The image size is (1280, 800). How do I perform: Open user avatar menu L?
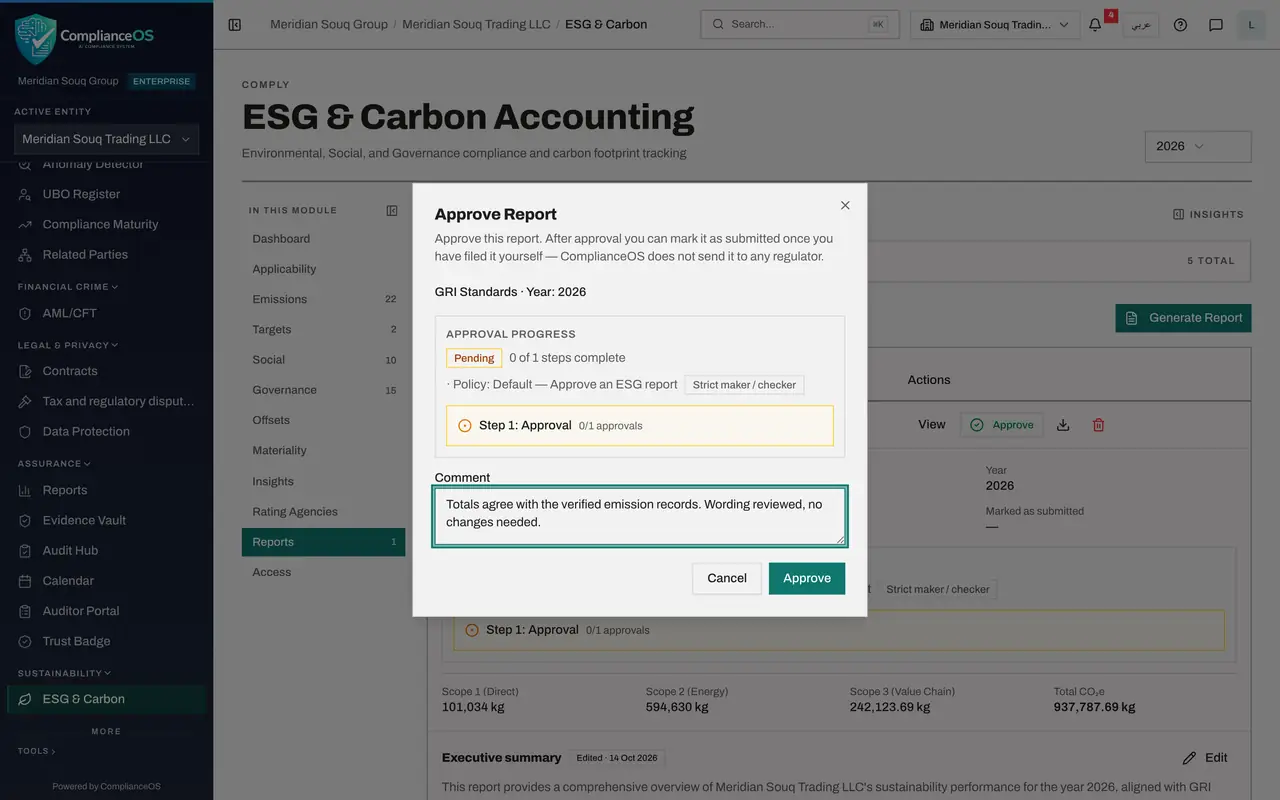click(x=1251, y=25)
